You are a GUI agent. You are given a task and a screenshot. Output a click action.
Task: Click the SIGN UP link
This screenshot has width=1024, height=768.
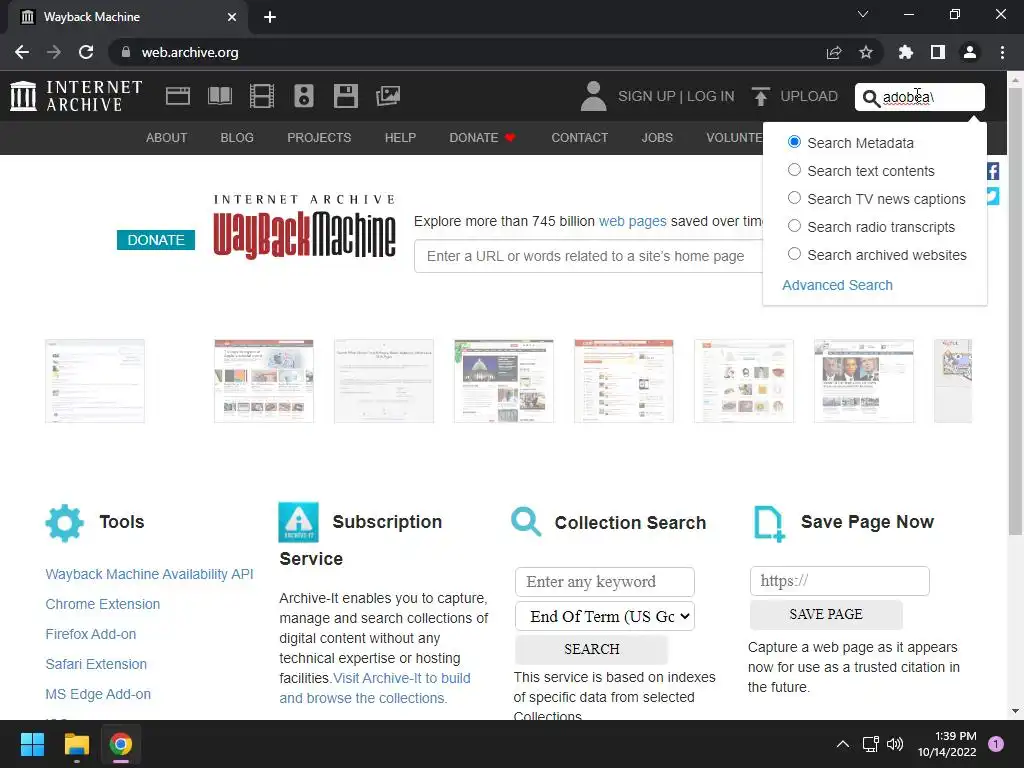point(647,96)
